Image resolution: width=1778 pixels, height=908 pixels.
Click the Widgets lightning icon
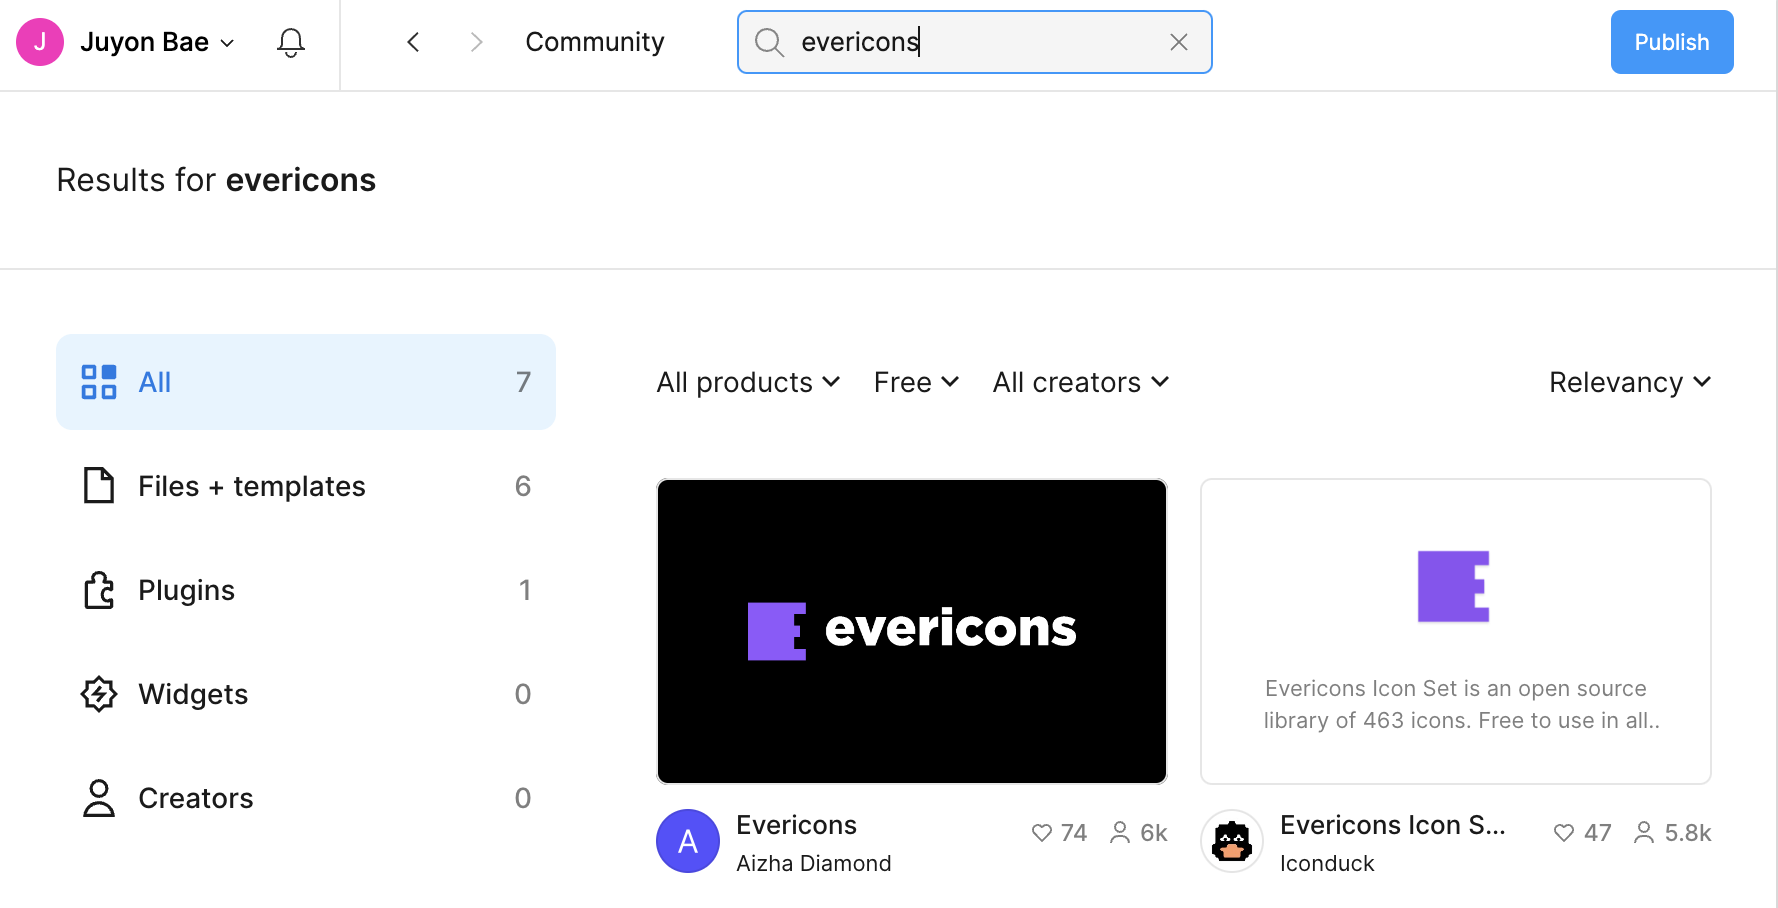(99, 694)
